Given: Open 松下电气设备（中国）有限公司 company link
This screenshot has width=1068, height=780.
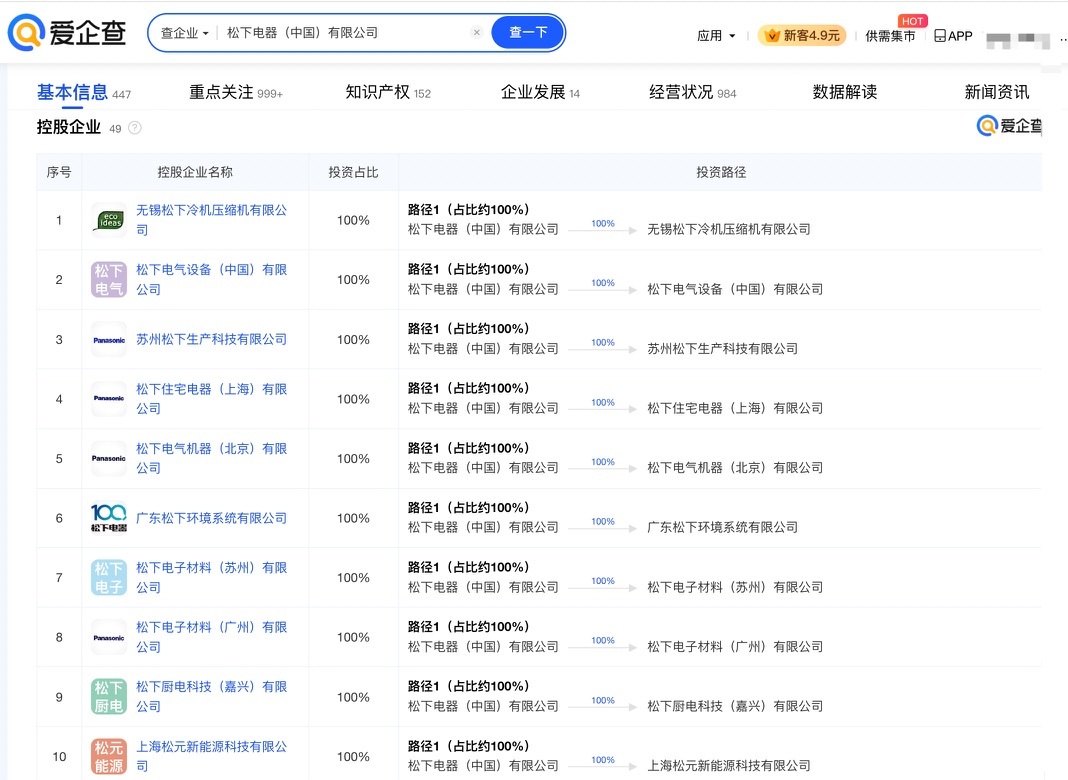Looking at the screenshot, I should 212,279.
